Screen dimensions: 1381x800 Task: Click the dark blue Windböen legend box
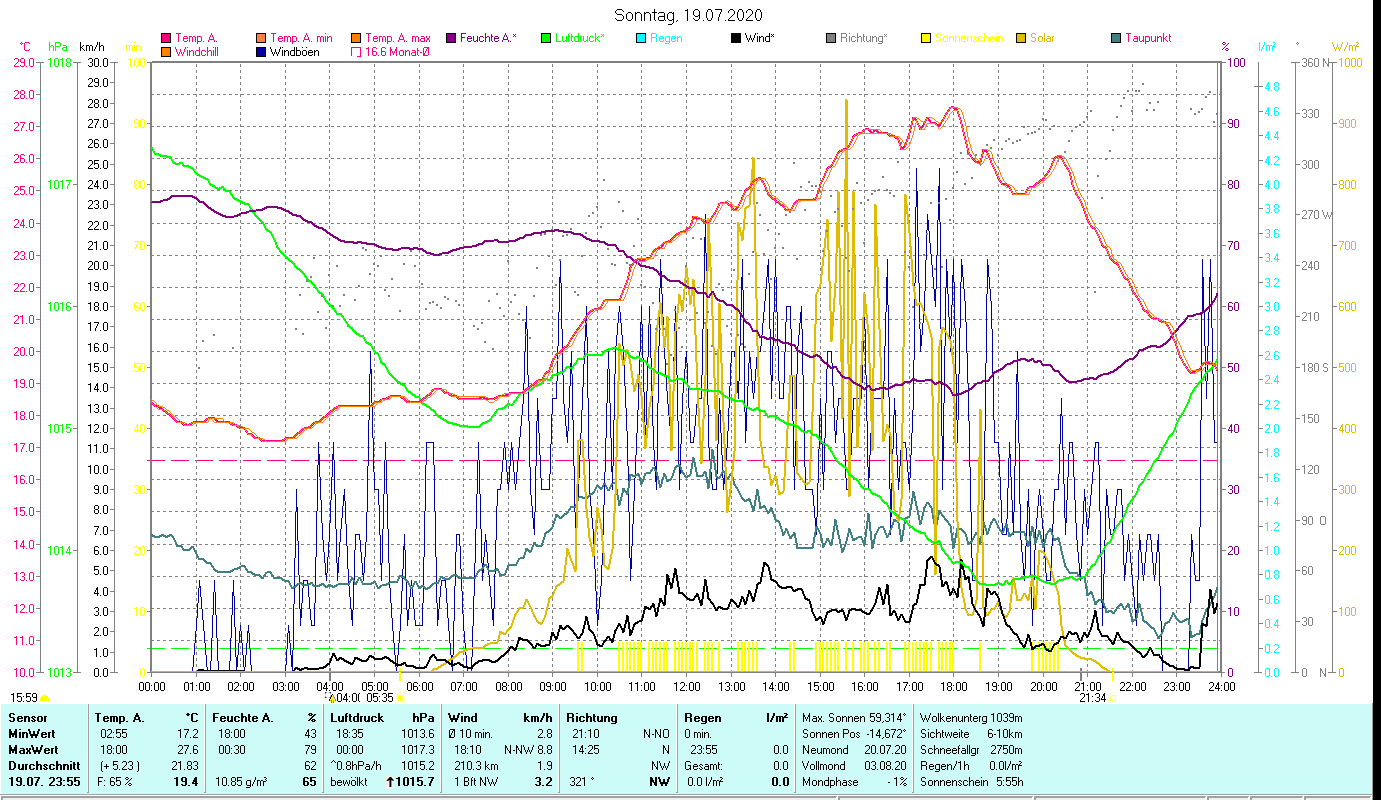point(261,52)
